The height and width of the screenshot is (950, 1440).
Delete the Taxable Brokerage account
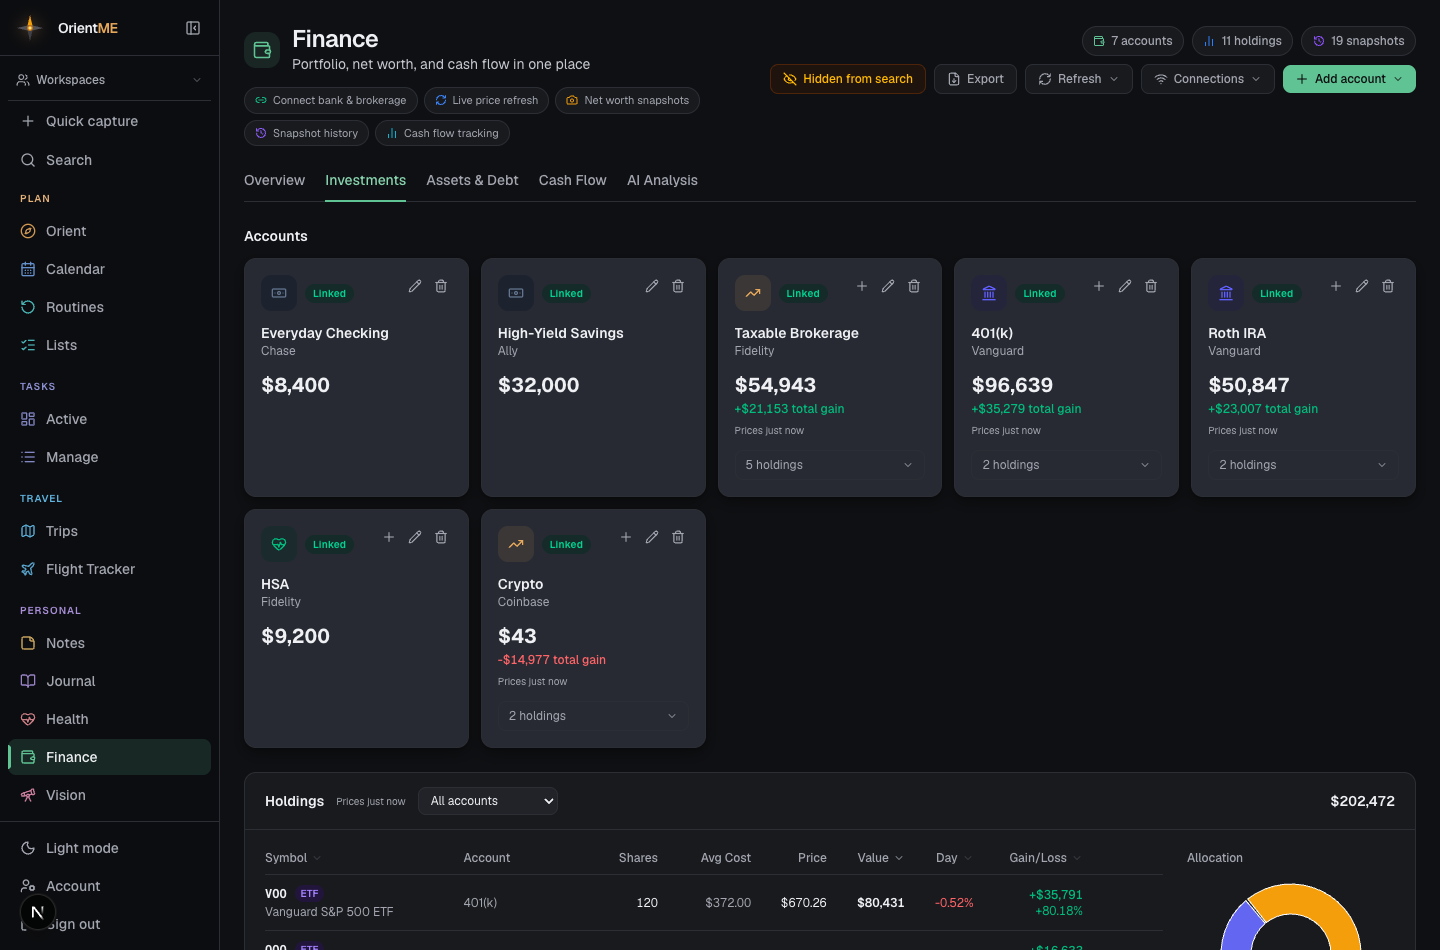click(x=914, y=286)
